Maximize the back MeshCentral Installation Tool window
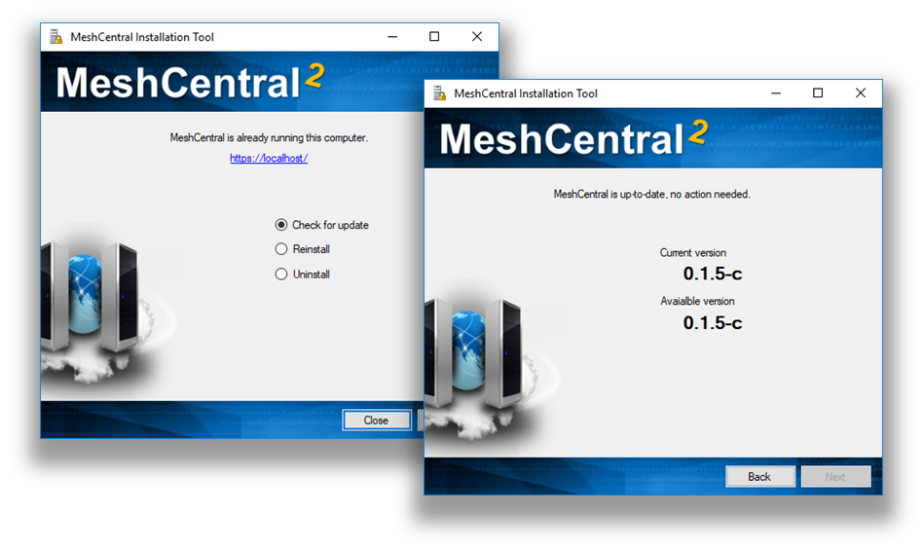The height and width of the screenshot is (551, 923). click(x=434, y=36)
